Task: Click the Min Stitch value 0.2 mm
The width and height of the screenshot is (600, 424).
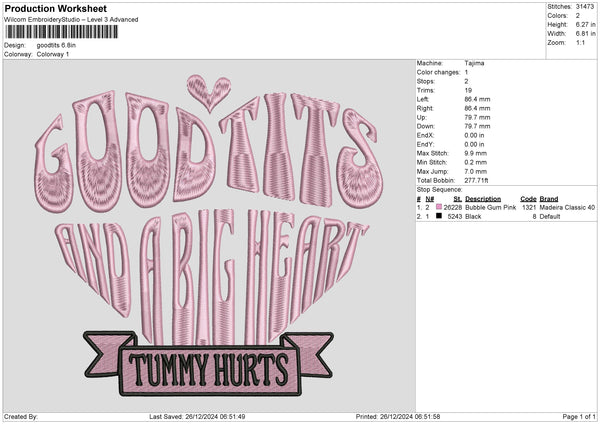Action: [x=476, y=162]
